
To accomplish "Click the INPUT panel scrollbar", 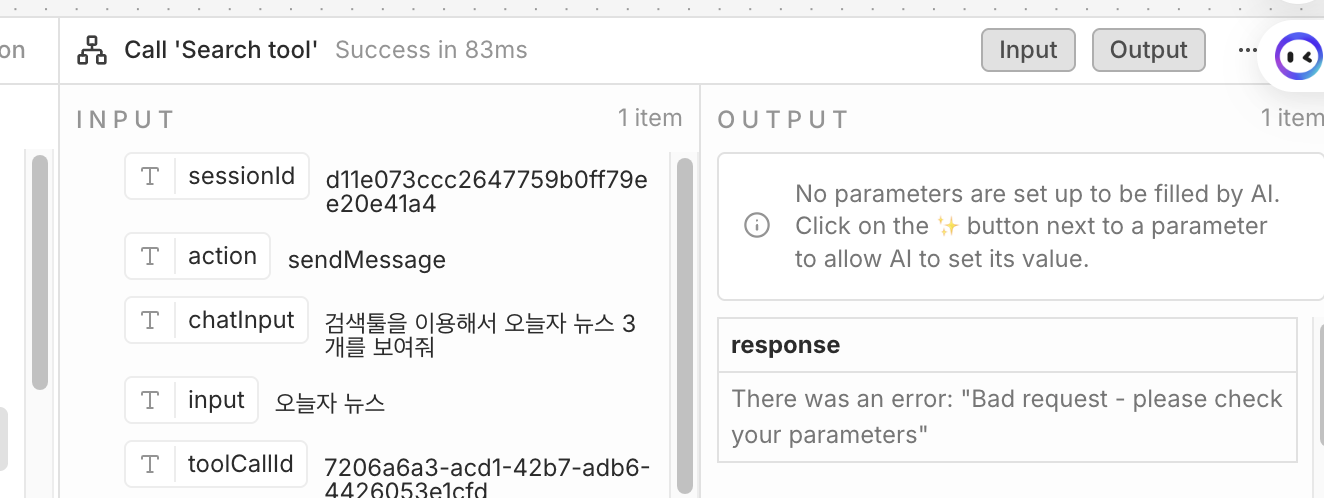I will point(685,320).
